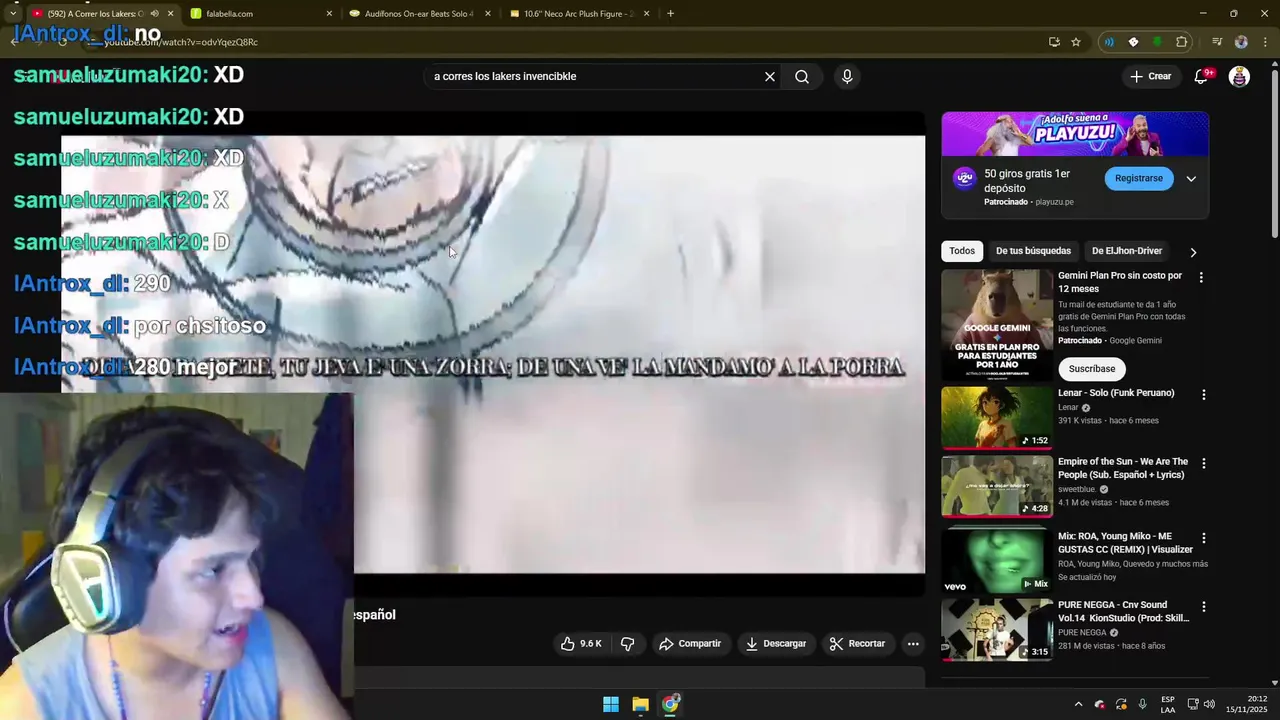This screenshot has width=1280, height=720.
Task: Switch to the falabella.com tab
Action: click(x=261, y=14)
